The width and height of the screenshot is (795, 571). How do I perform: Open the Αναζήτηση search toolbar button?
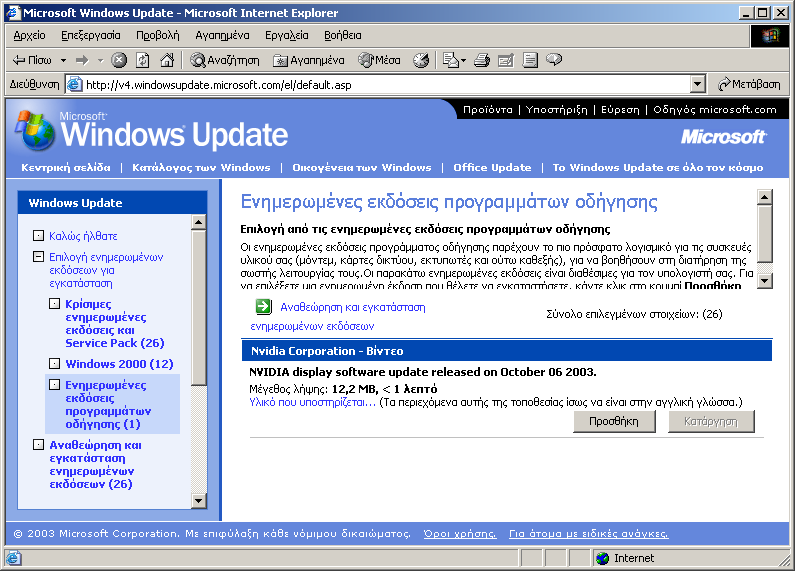tap(224, 60)
